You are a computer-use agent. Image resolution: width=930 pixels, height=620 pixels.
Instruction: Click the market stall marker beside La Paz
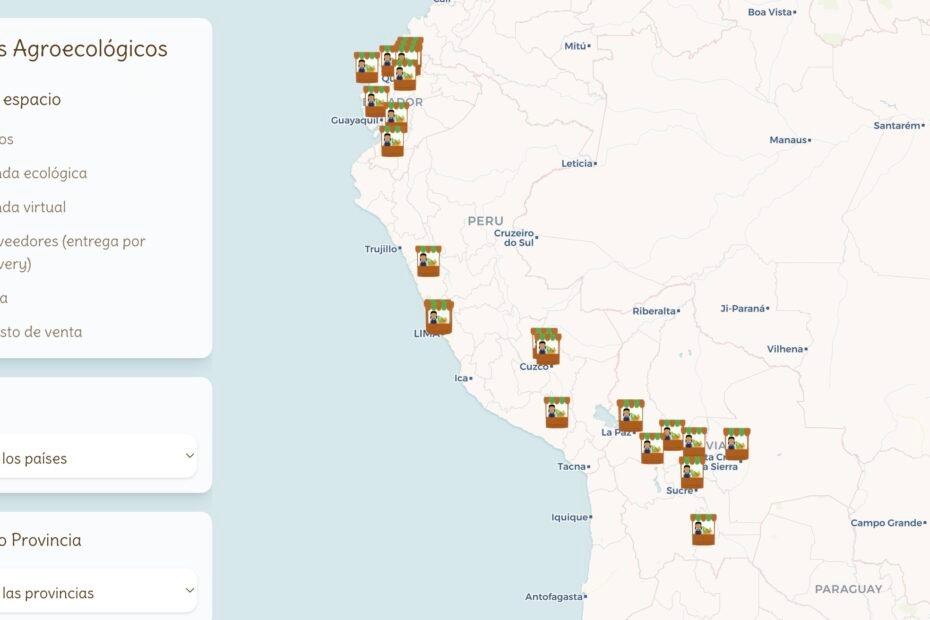630,415
